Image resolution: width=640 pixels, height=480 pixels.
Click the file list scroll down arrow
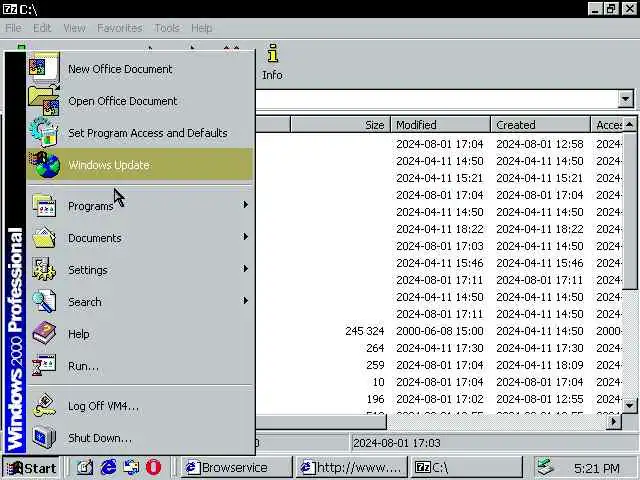(x=629, y=406)
